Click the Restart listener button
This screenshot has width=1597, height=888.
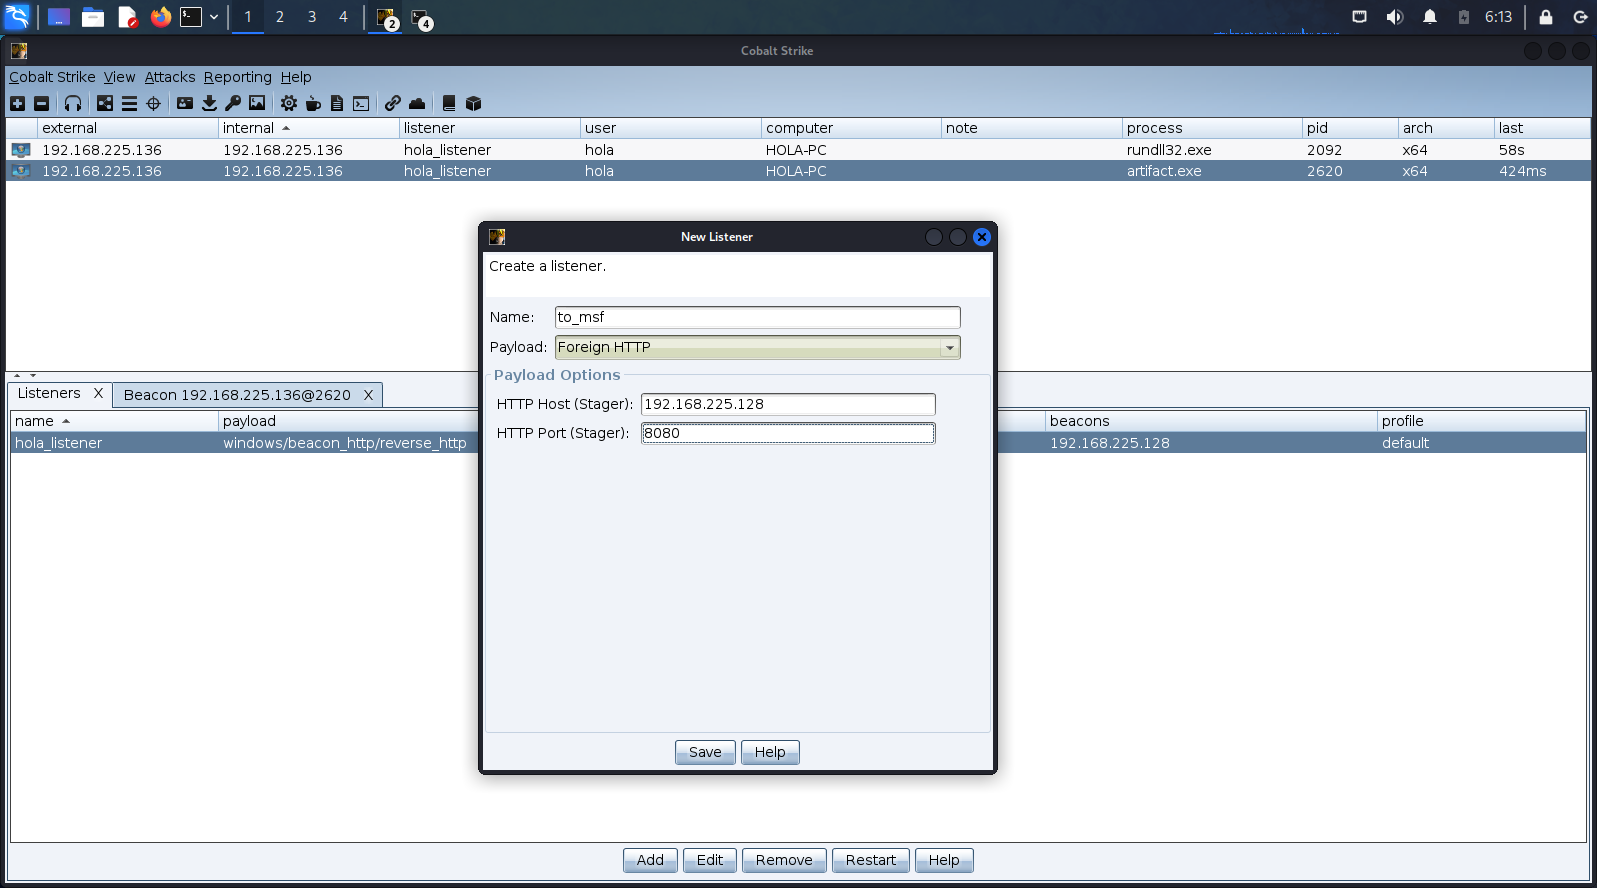pyautogui.click(x=871, y=860)
